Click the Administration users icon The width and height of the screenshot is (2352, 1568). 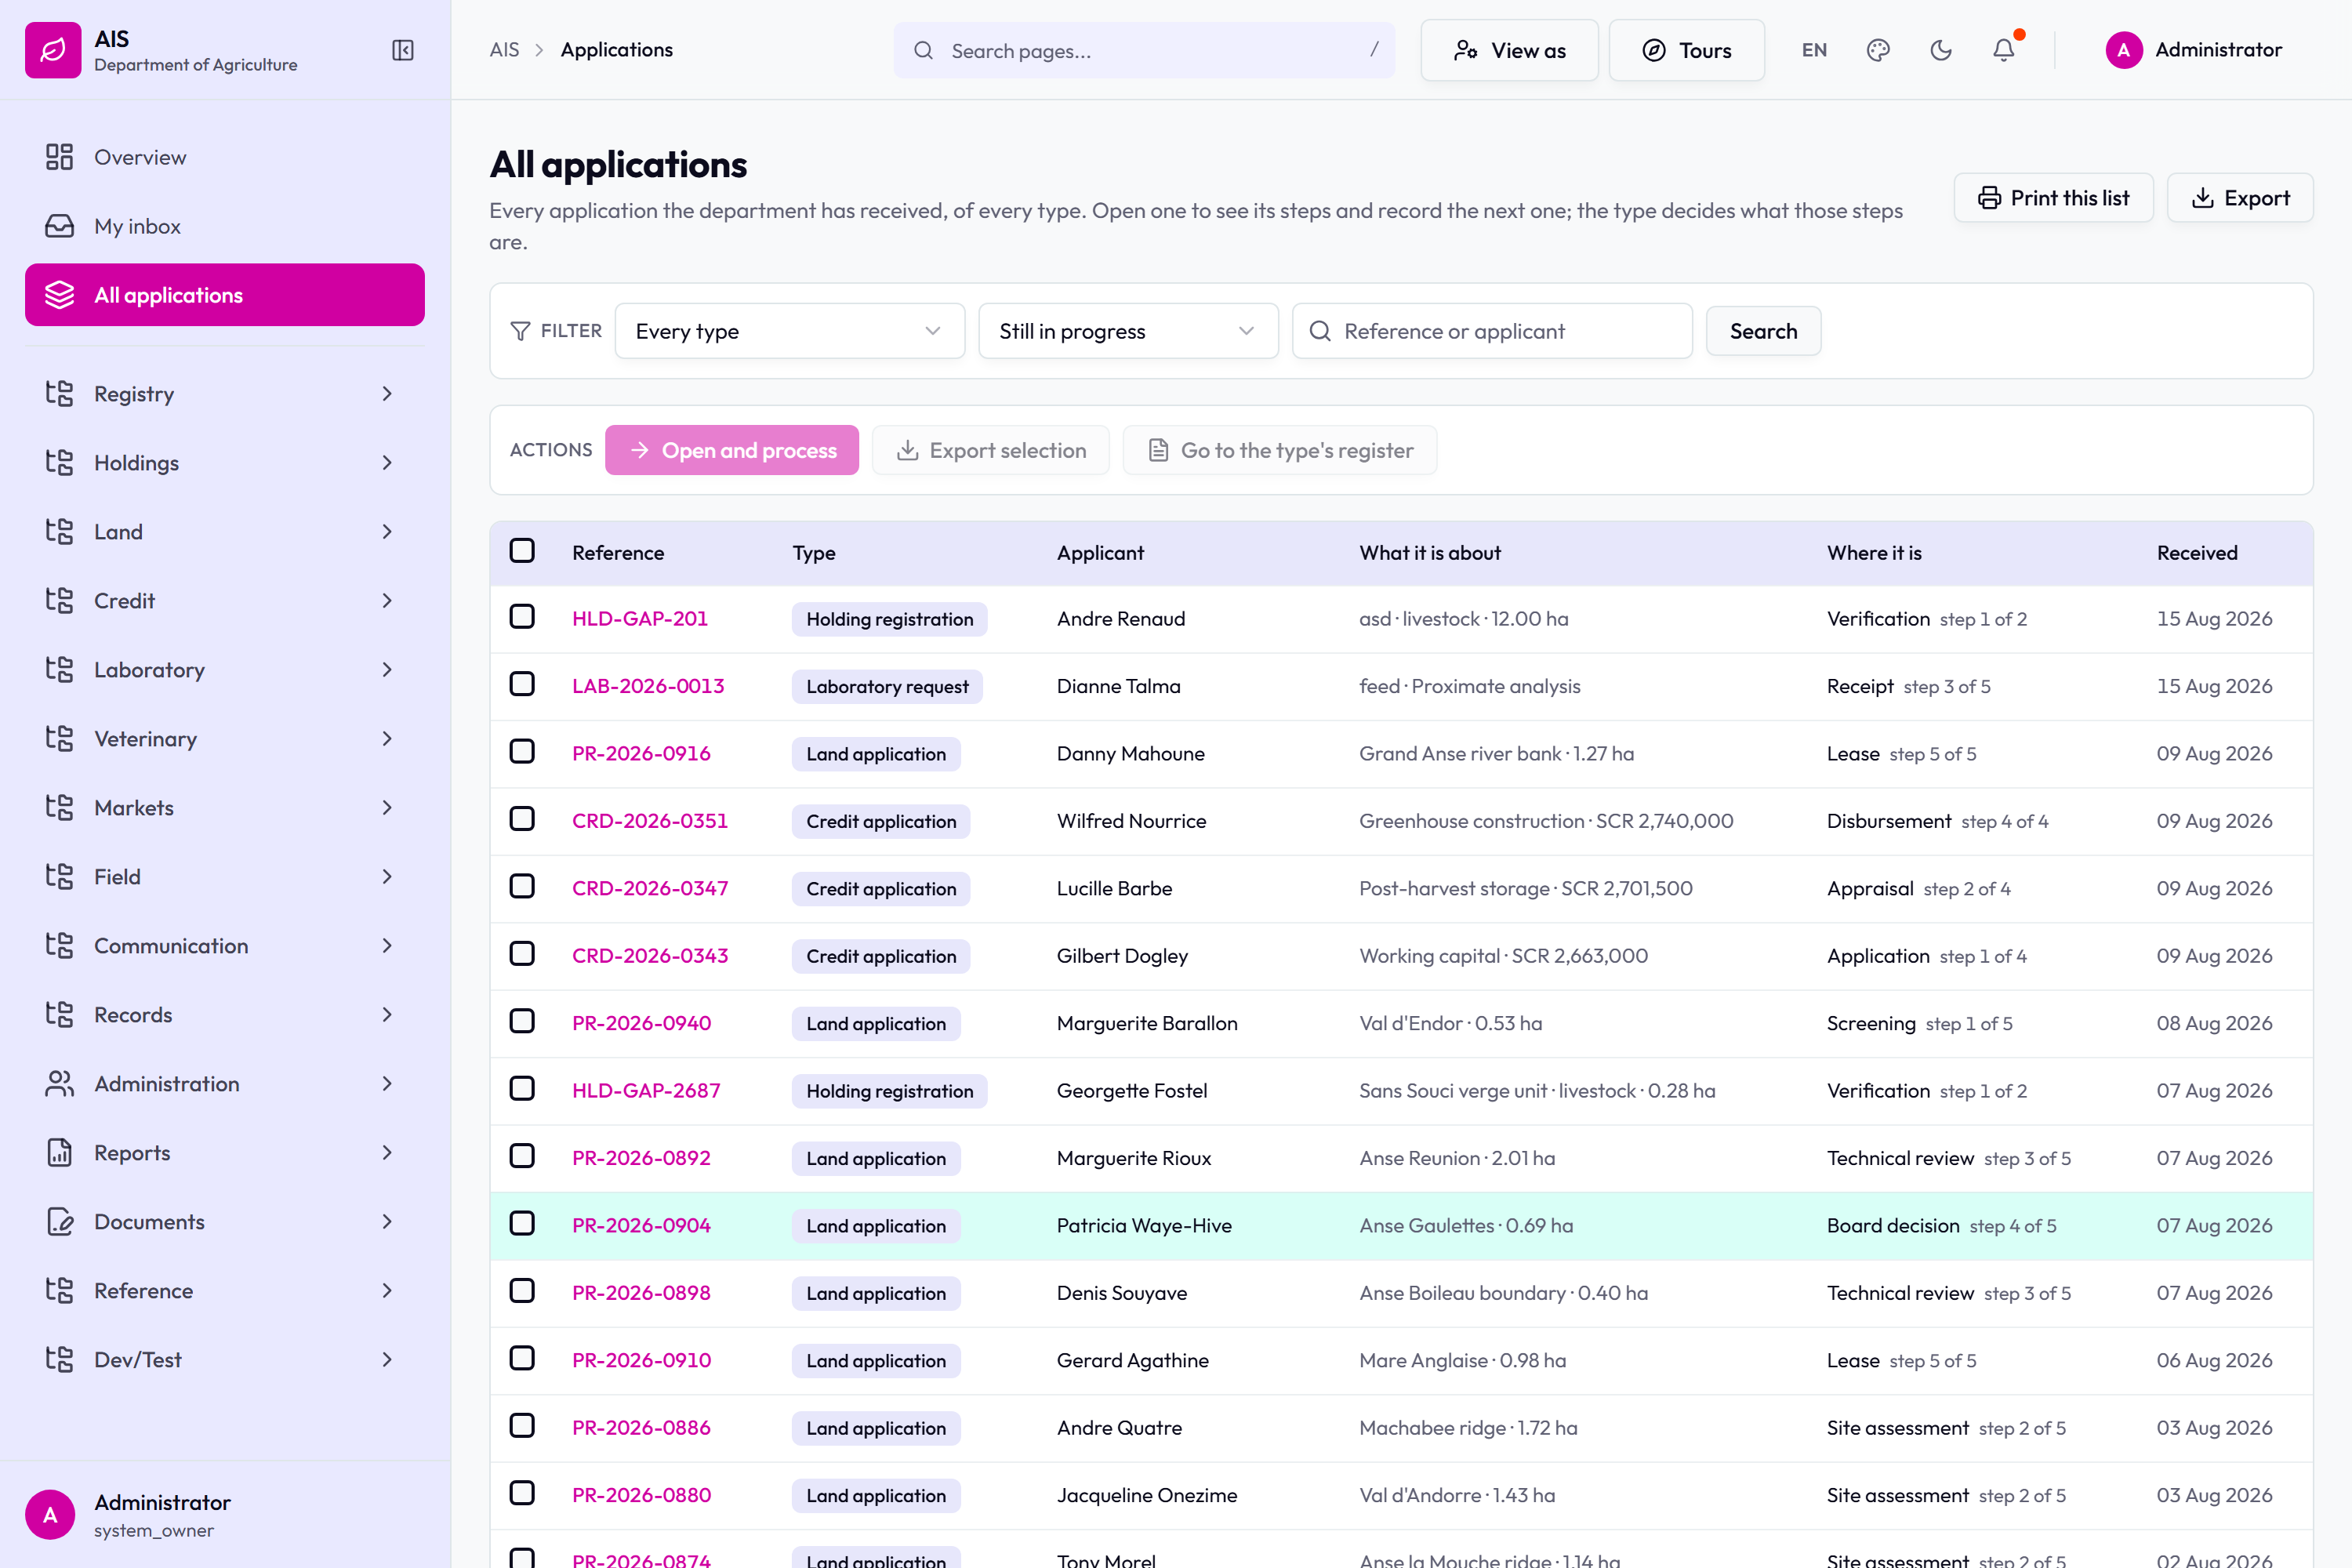click(x=59, y=1084)
